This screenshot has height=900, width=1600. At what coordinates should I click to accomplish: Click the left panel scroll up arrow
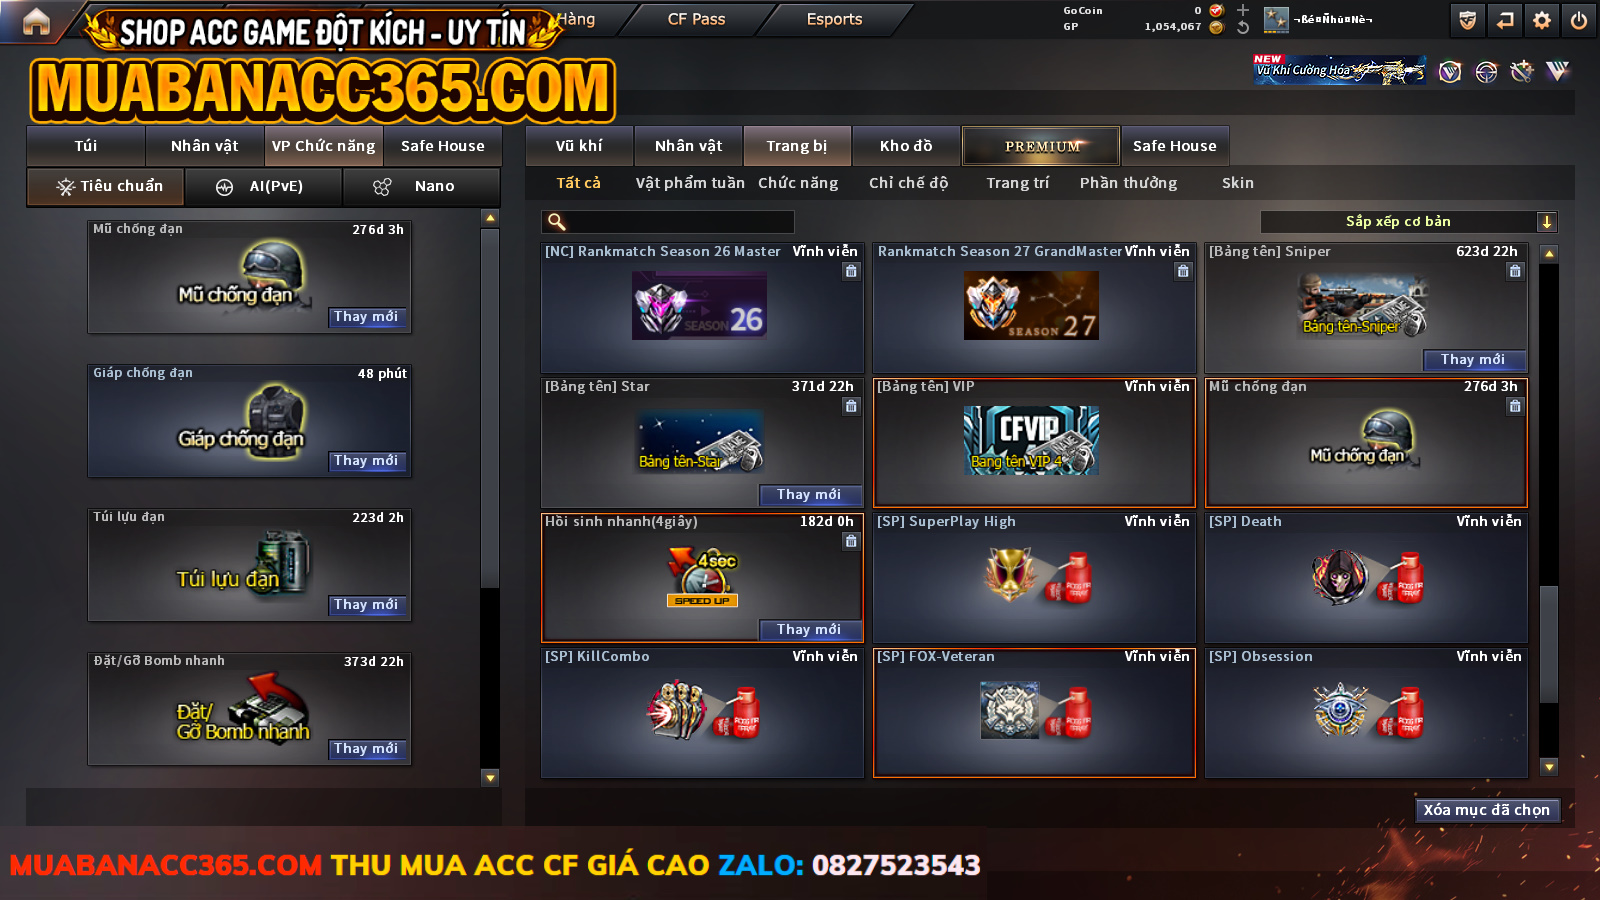[x=490, y=218]
